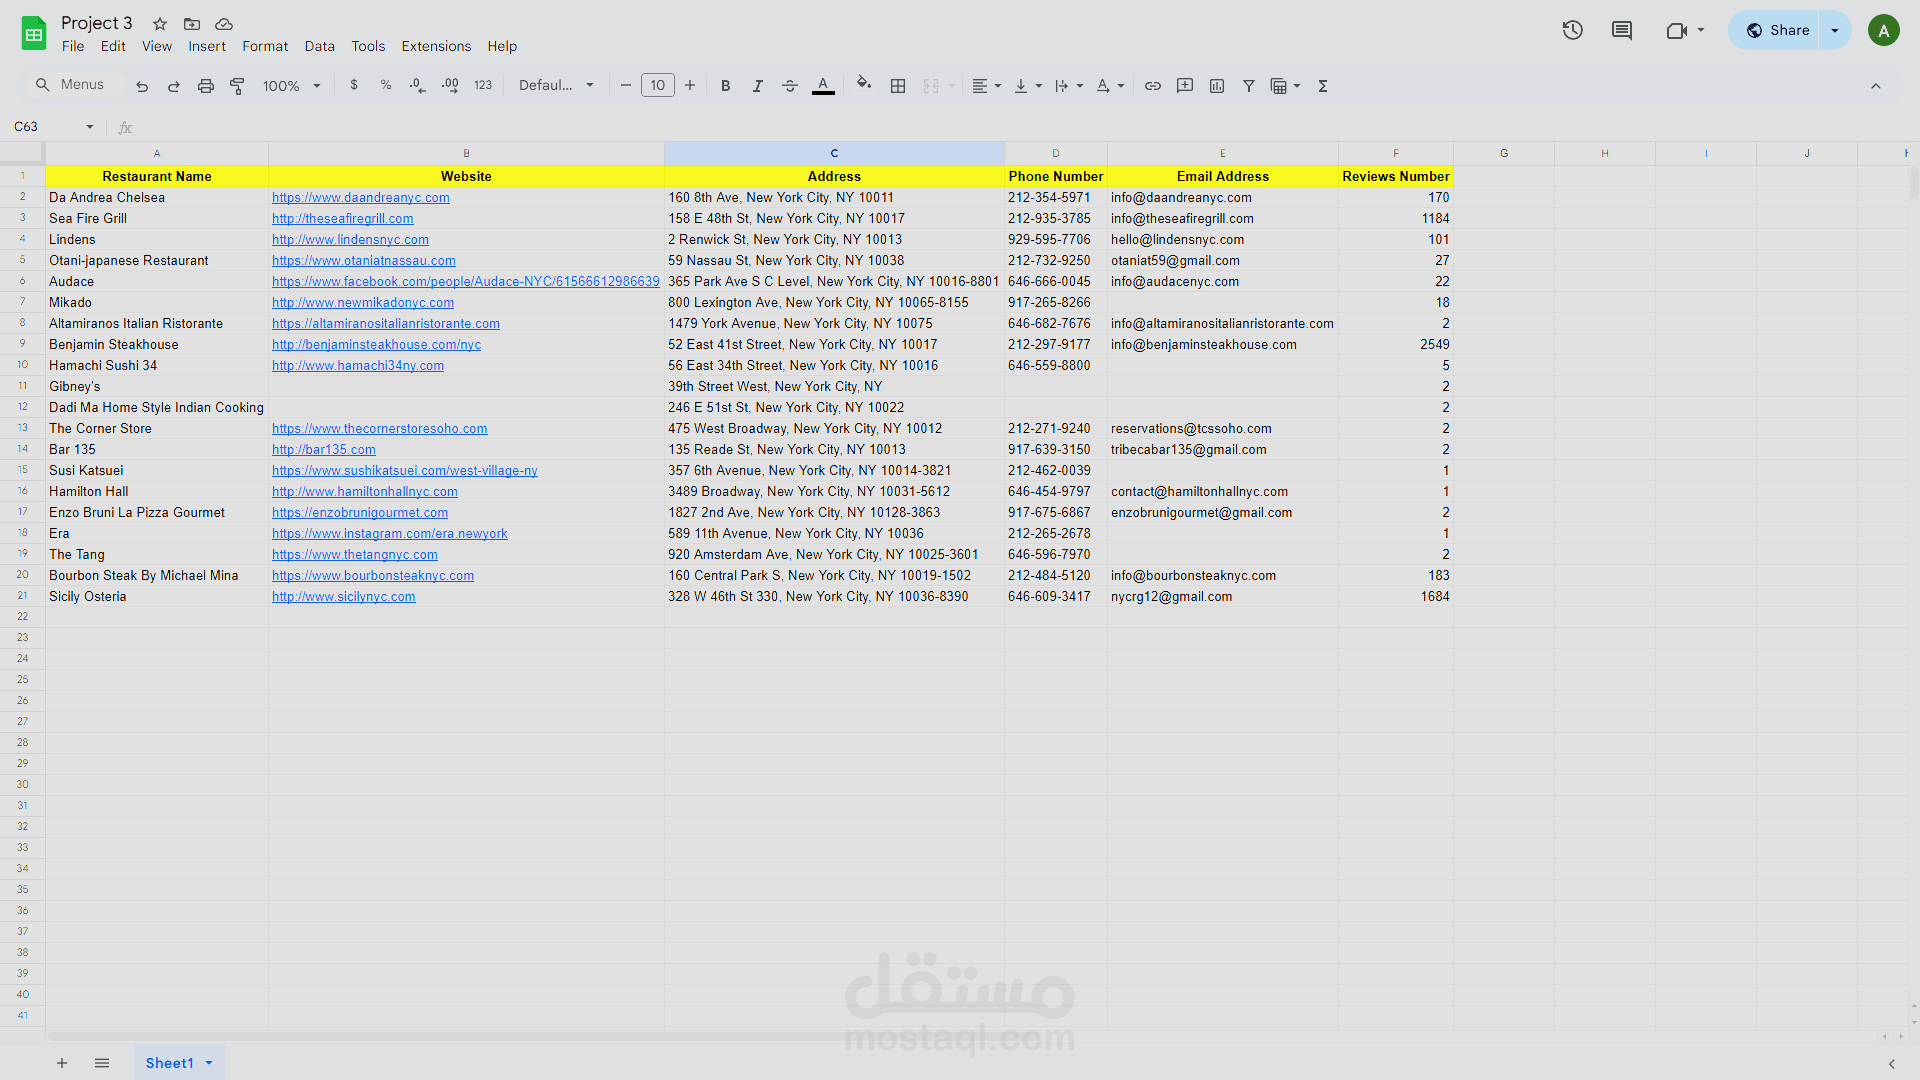
Task: Click the insert link icon
Action: [x=1152, y=86]
